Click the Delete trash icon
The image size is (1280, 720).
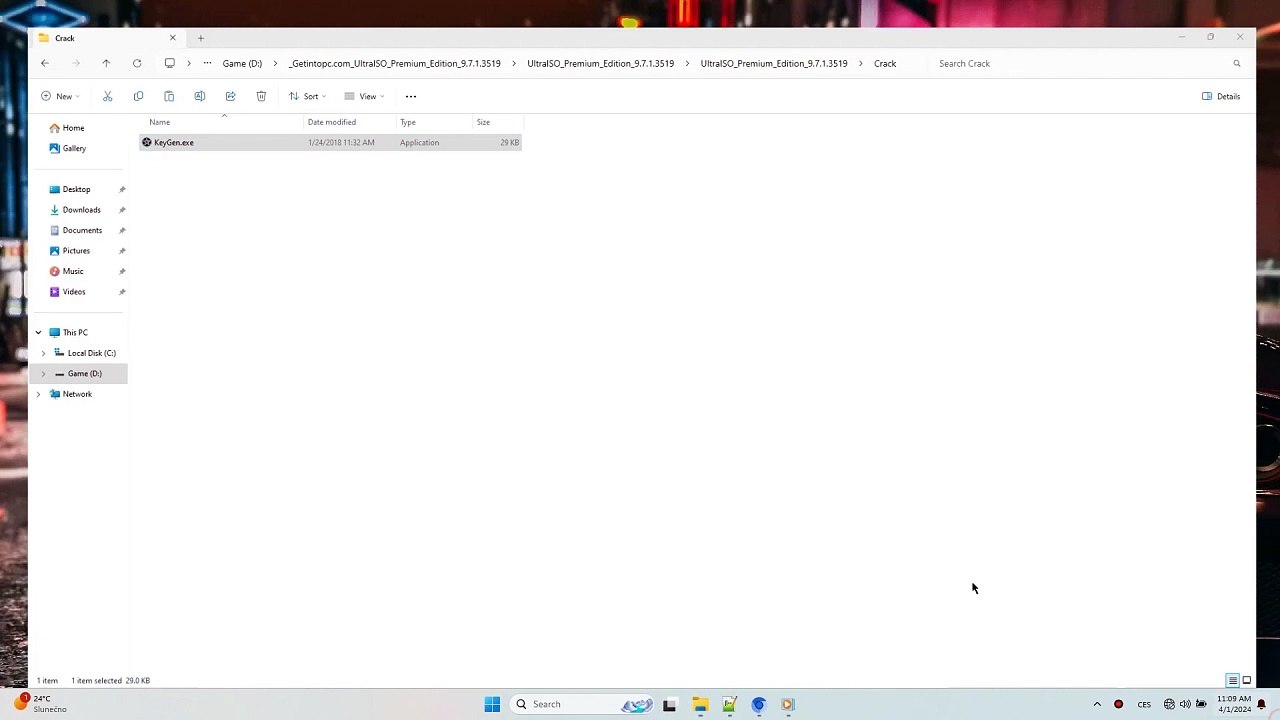click(x=261, y=96)
